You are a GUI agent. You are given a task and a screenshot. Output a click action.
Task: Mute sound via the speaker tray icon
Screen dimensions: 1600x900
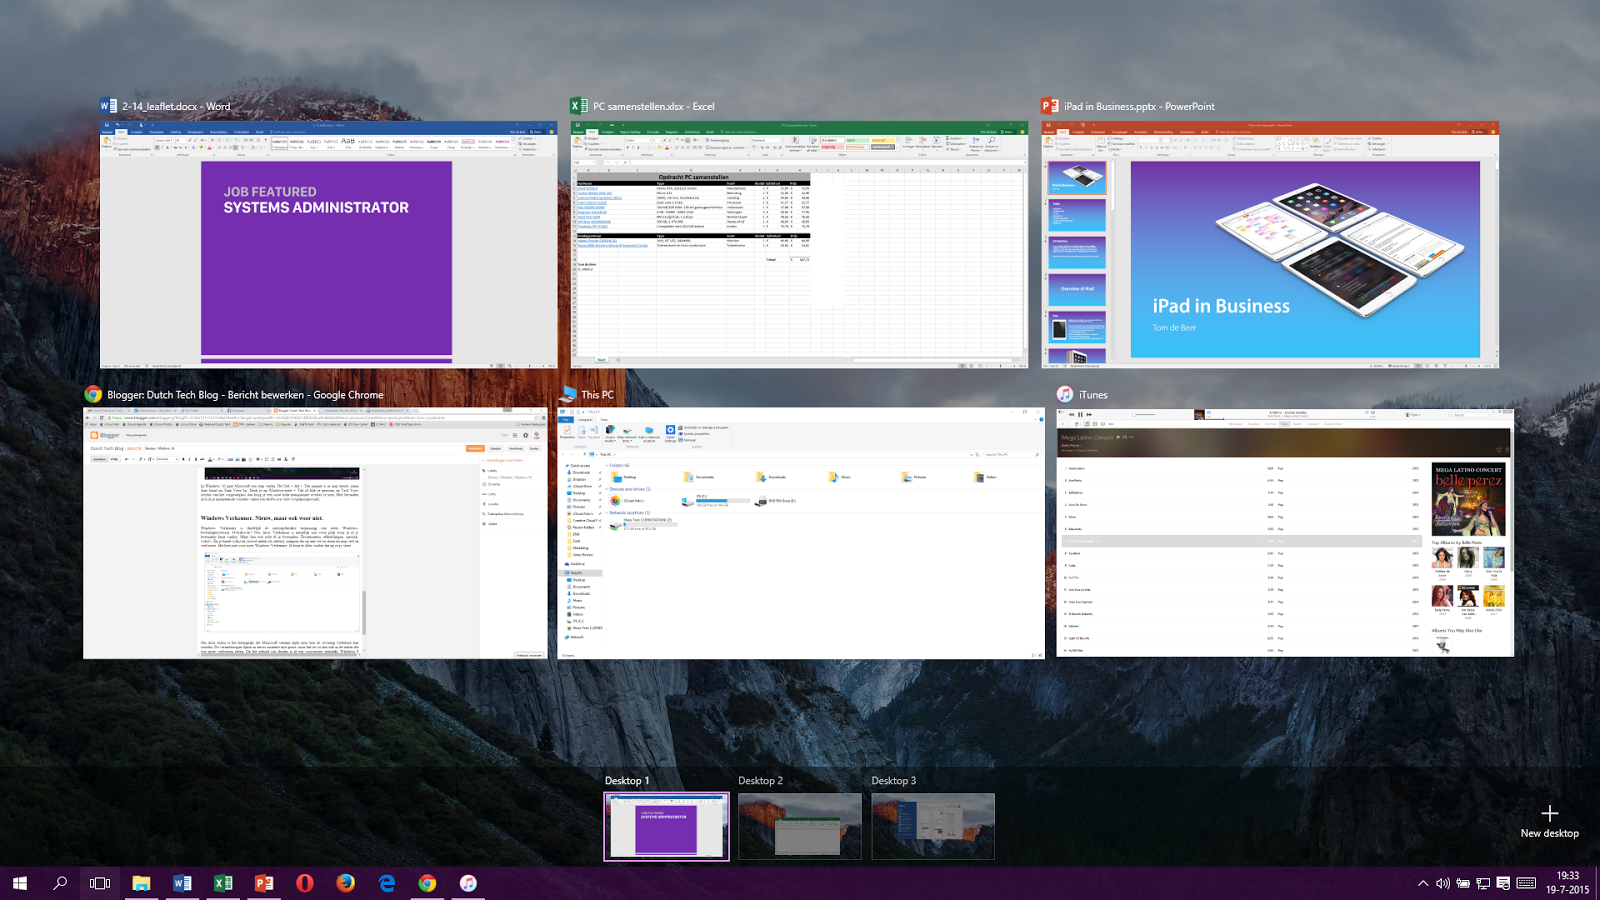point(1443,884)
